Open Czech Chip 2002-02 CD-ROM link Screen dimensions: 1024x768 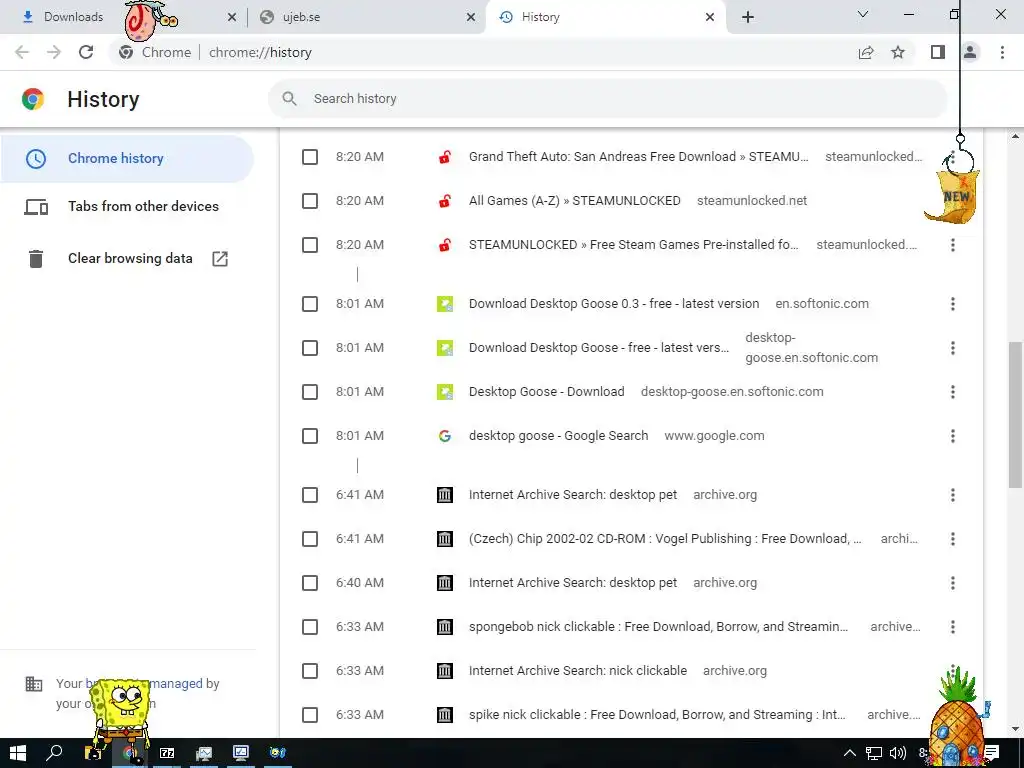click(665, 539)
